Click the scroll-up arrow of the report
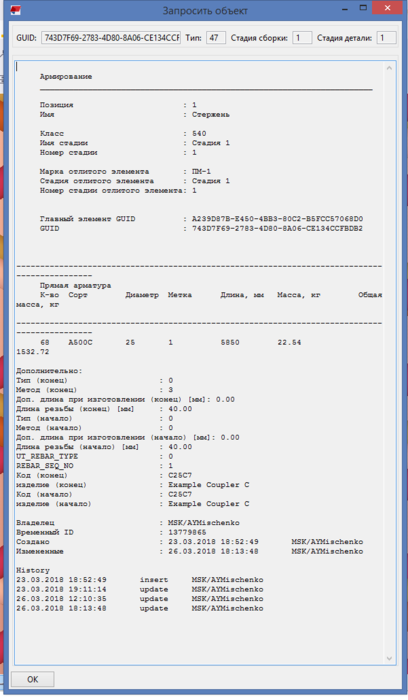The height and width of the screenshot is (700, 408). [x=389, y=68]
